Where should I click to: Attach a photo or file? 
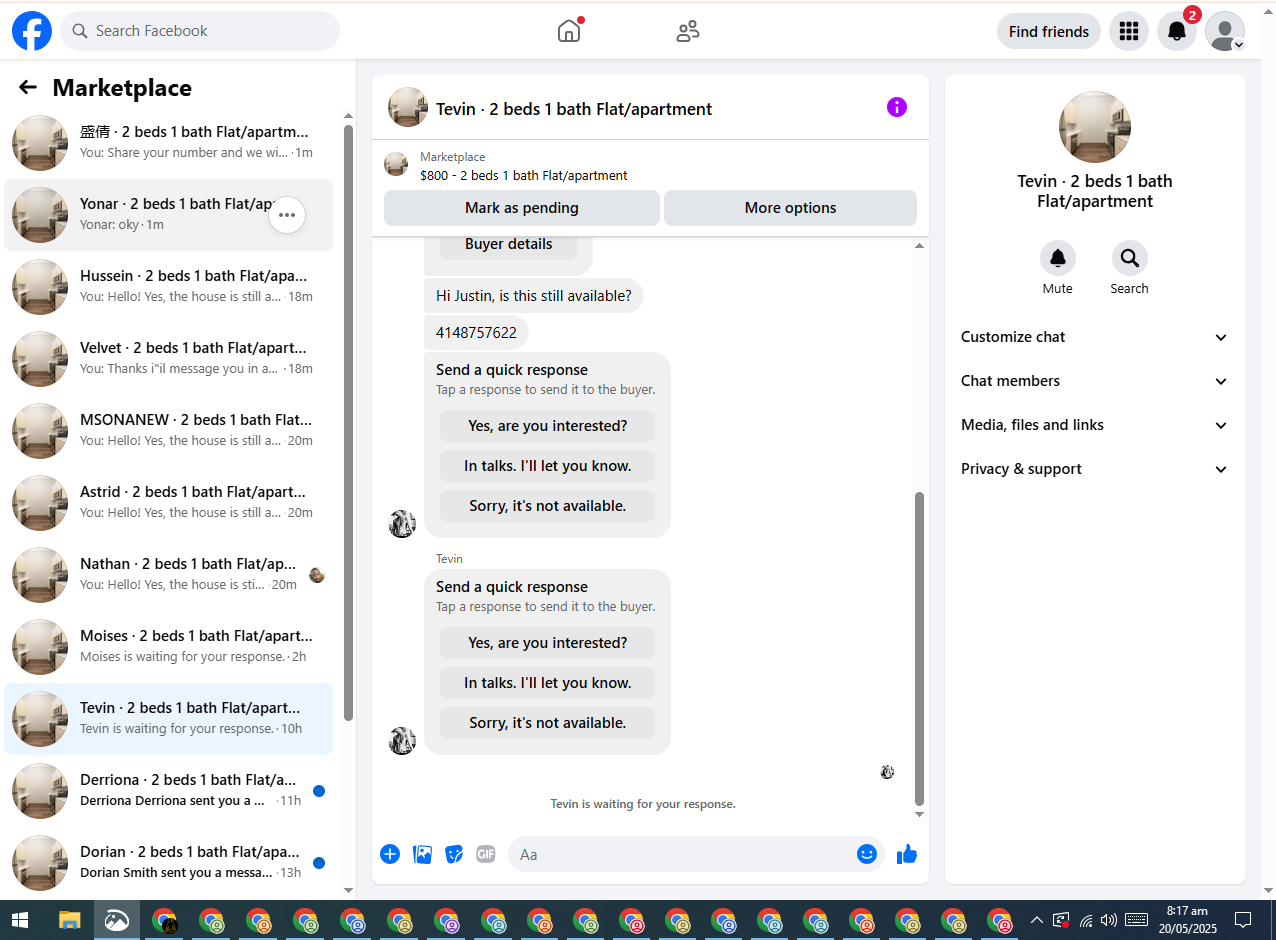tap(423, 854)
